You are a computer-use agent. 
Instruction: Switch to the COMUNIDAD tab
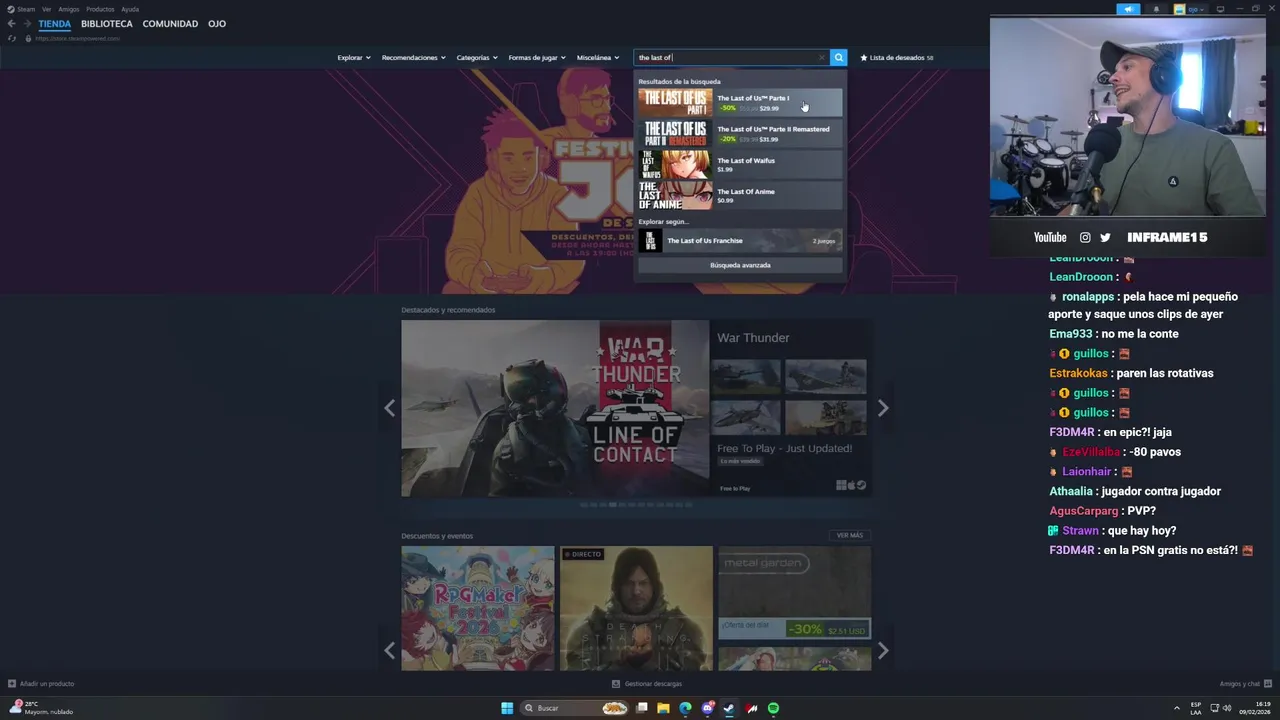170,24
